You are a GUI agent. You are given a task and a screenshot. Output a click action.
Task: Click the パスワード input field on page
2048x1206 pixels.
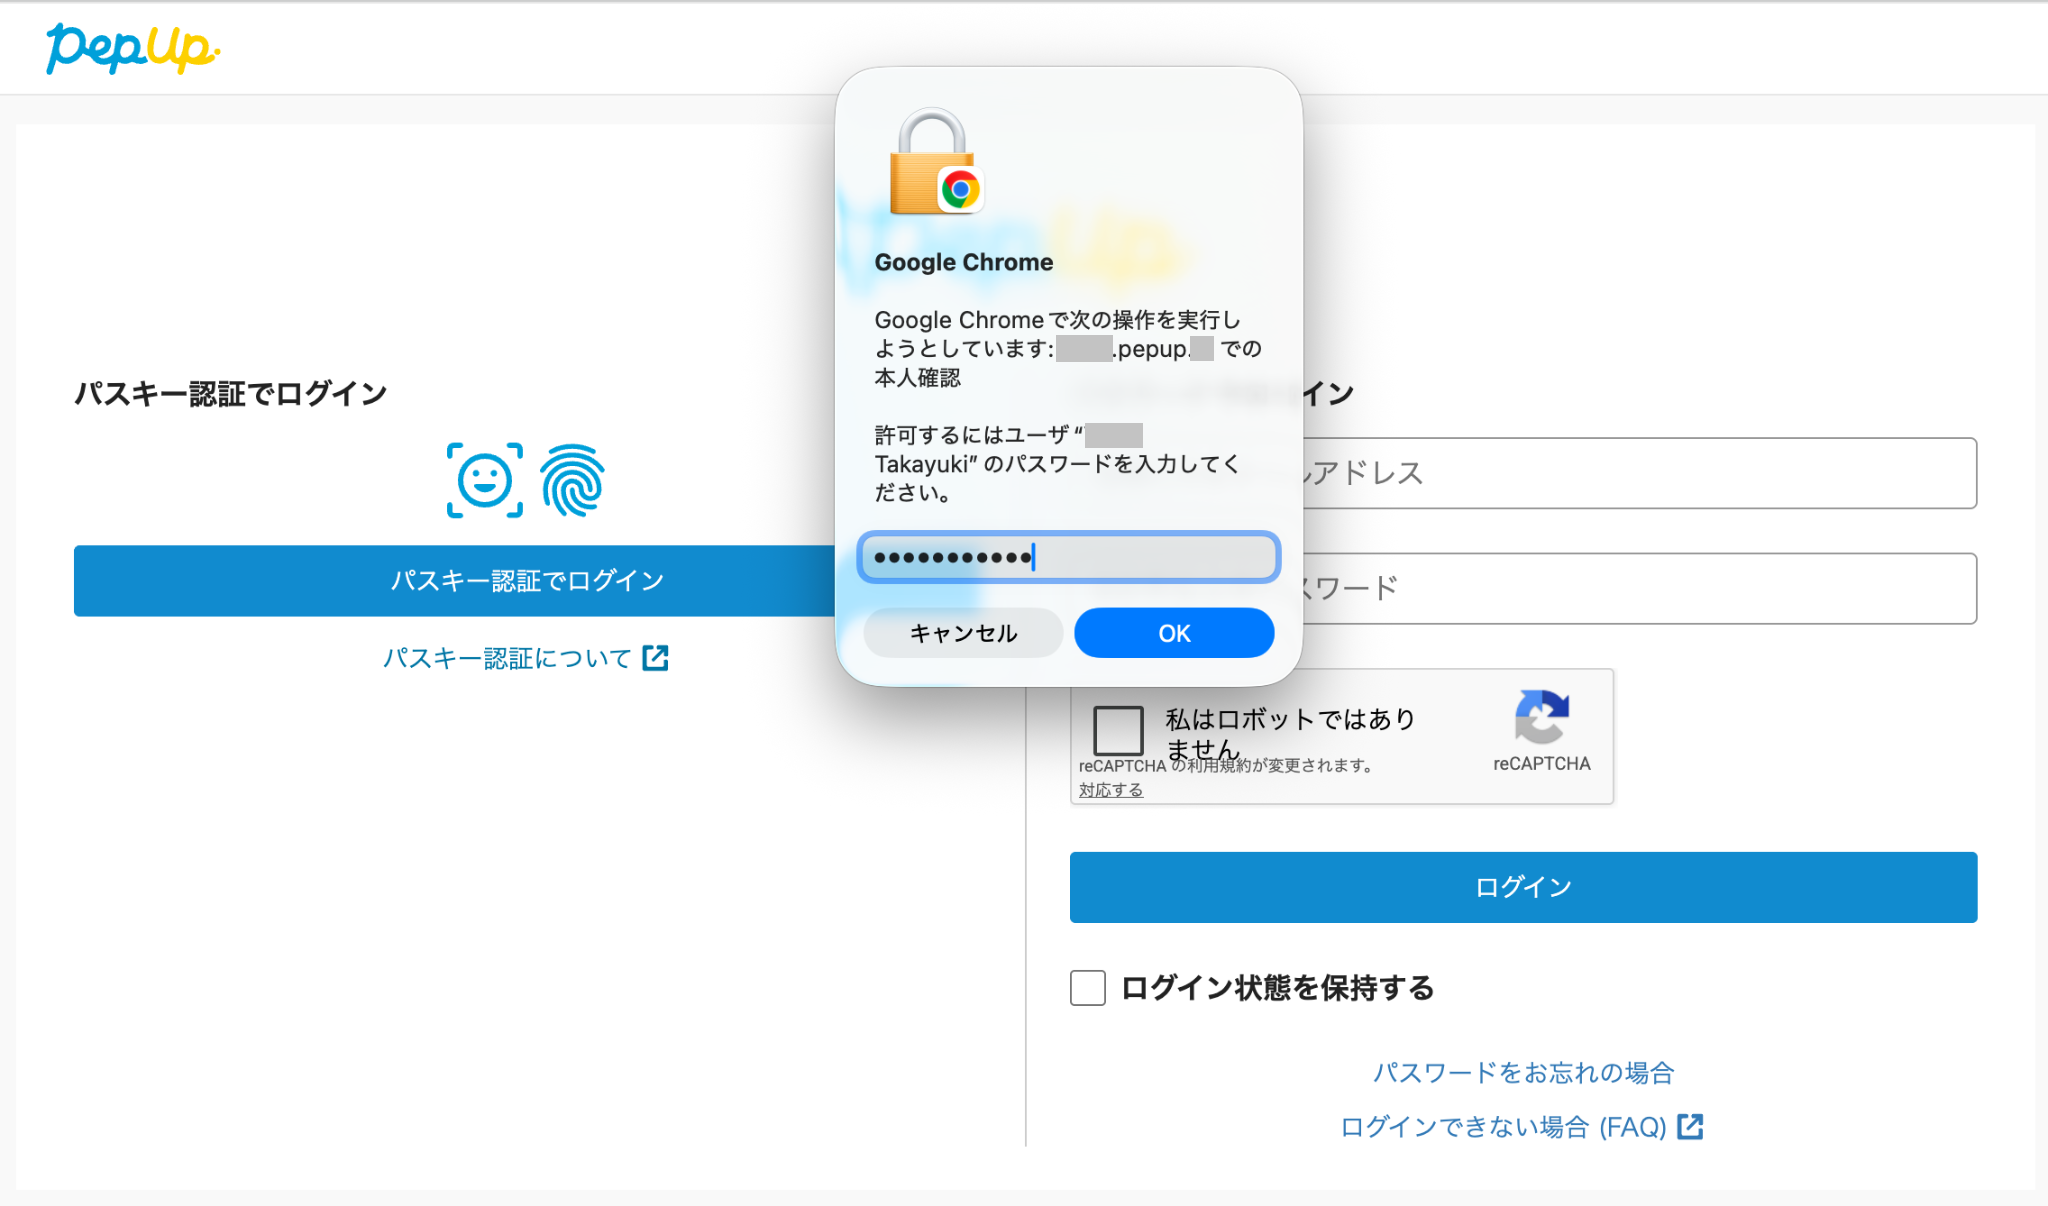pos(1638,588)
